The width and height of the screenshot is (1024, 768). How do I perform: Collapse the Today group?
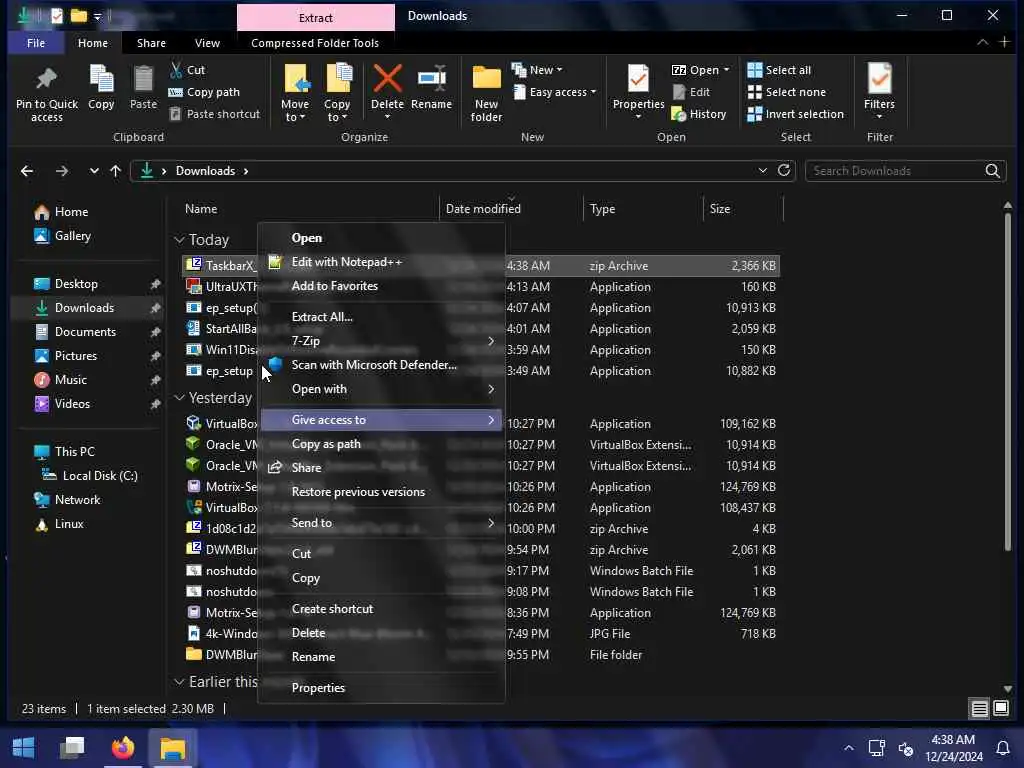coord(180,240)
